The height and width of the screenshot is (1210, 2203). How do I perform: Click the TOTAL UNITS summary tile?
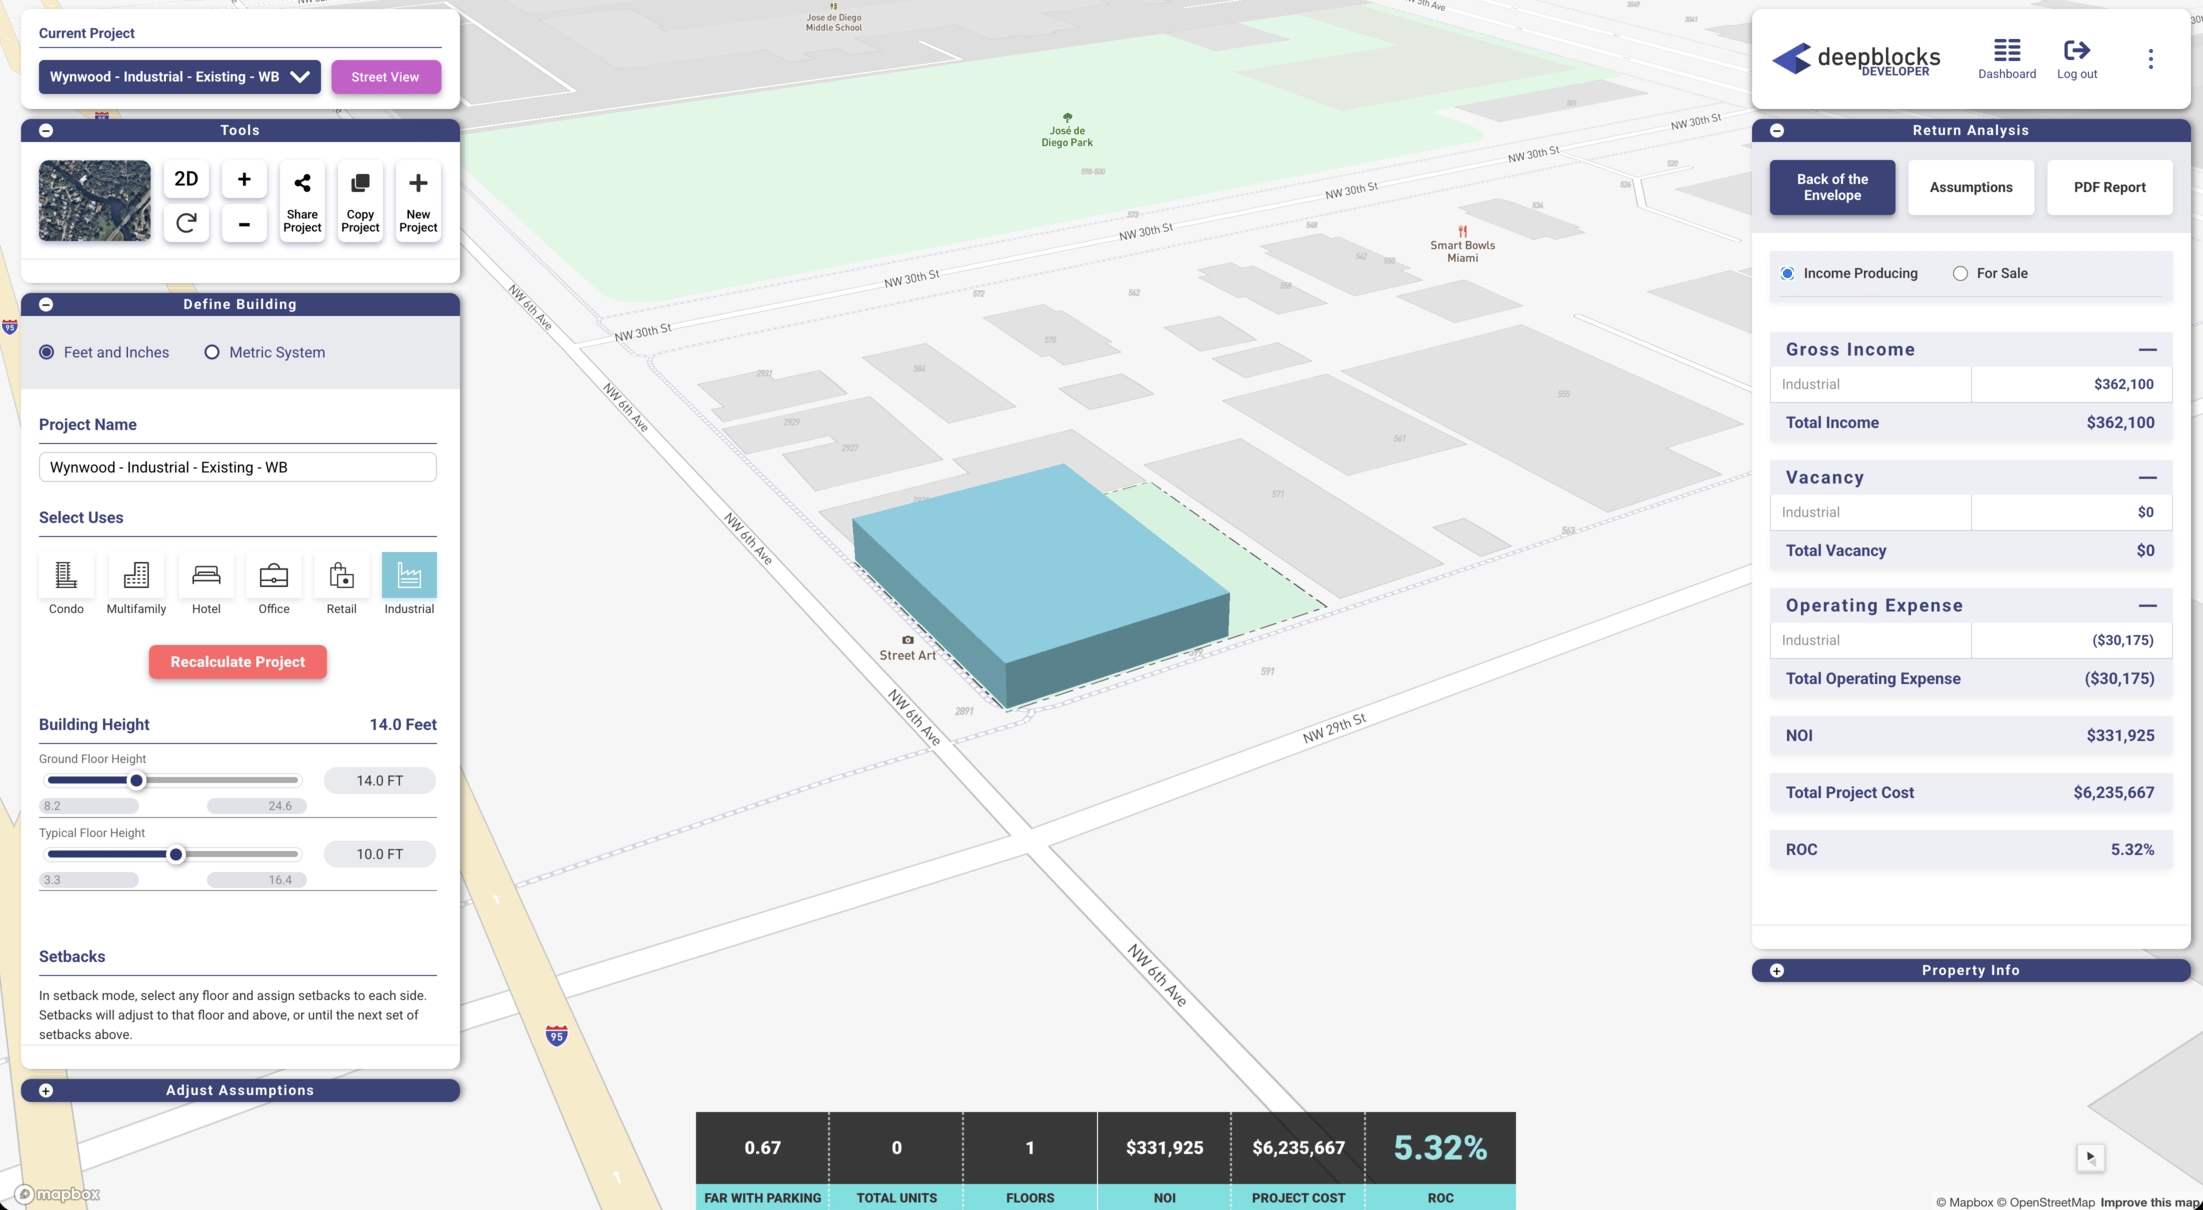click(896, 1160)
